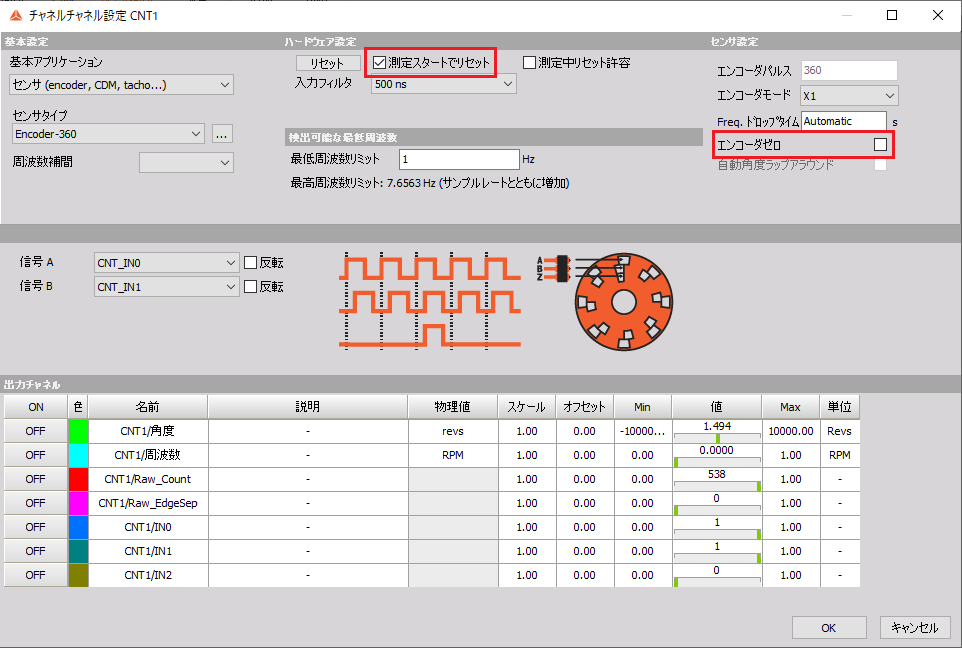Open エンコーダモード X1 dropdown
The width and height of the screenshot is (962, 648).
click(849, 96)
